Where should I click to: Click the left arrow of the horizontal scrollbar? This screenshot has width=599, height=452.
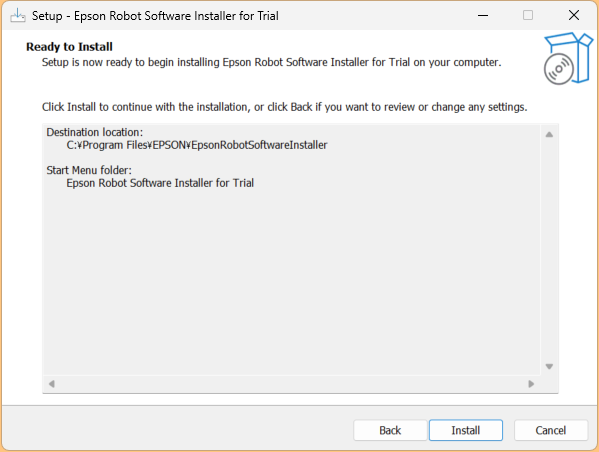point(52,384)
